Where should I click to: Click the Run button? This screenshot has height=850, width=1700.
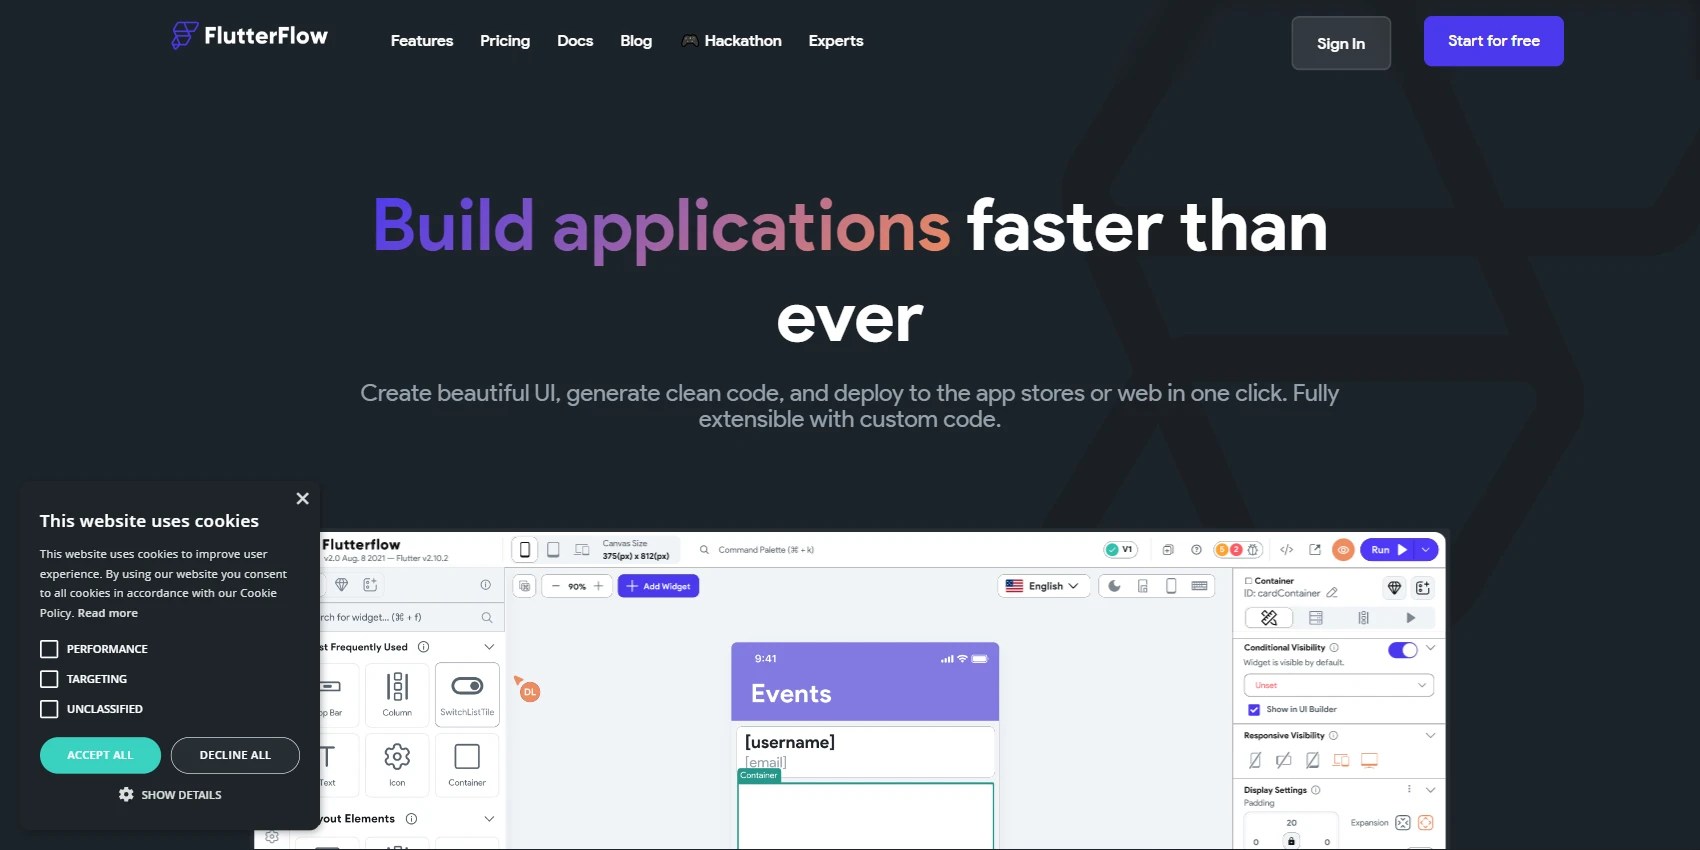(1388, 550)
